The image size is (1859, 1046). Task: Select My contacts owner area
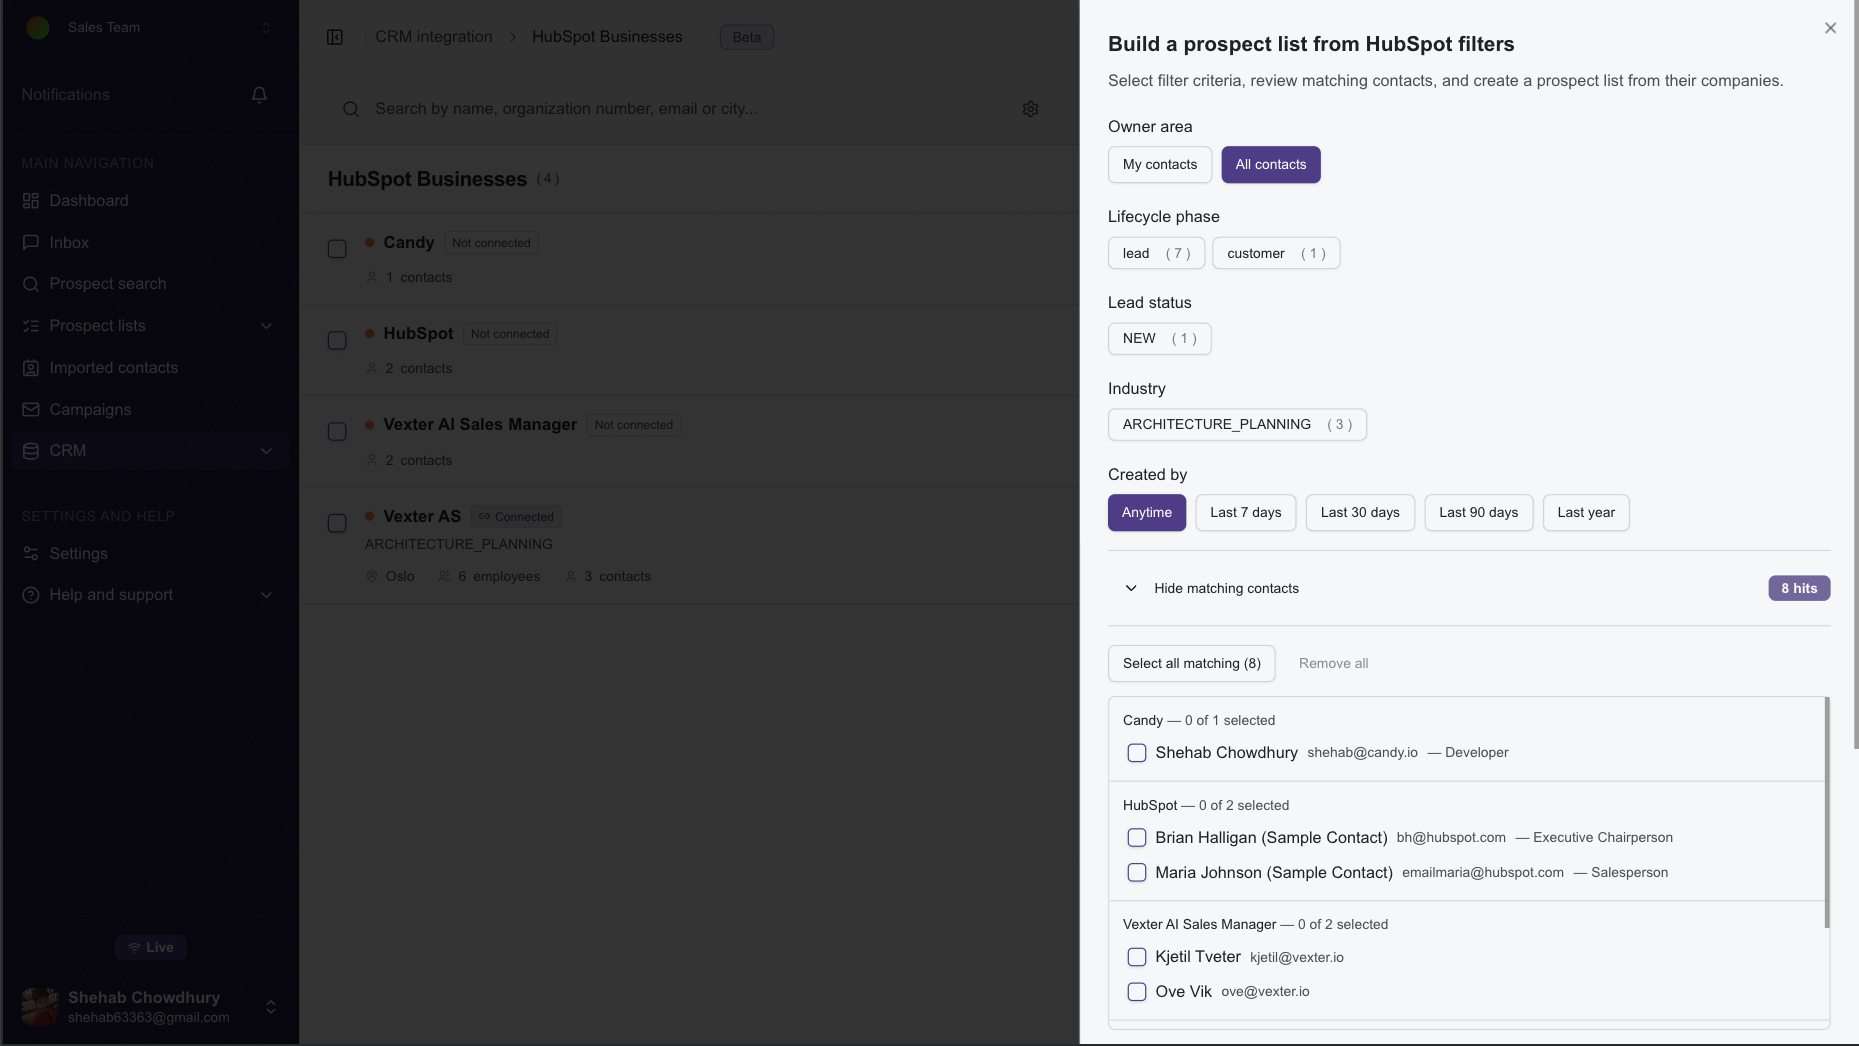1160,165
